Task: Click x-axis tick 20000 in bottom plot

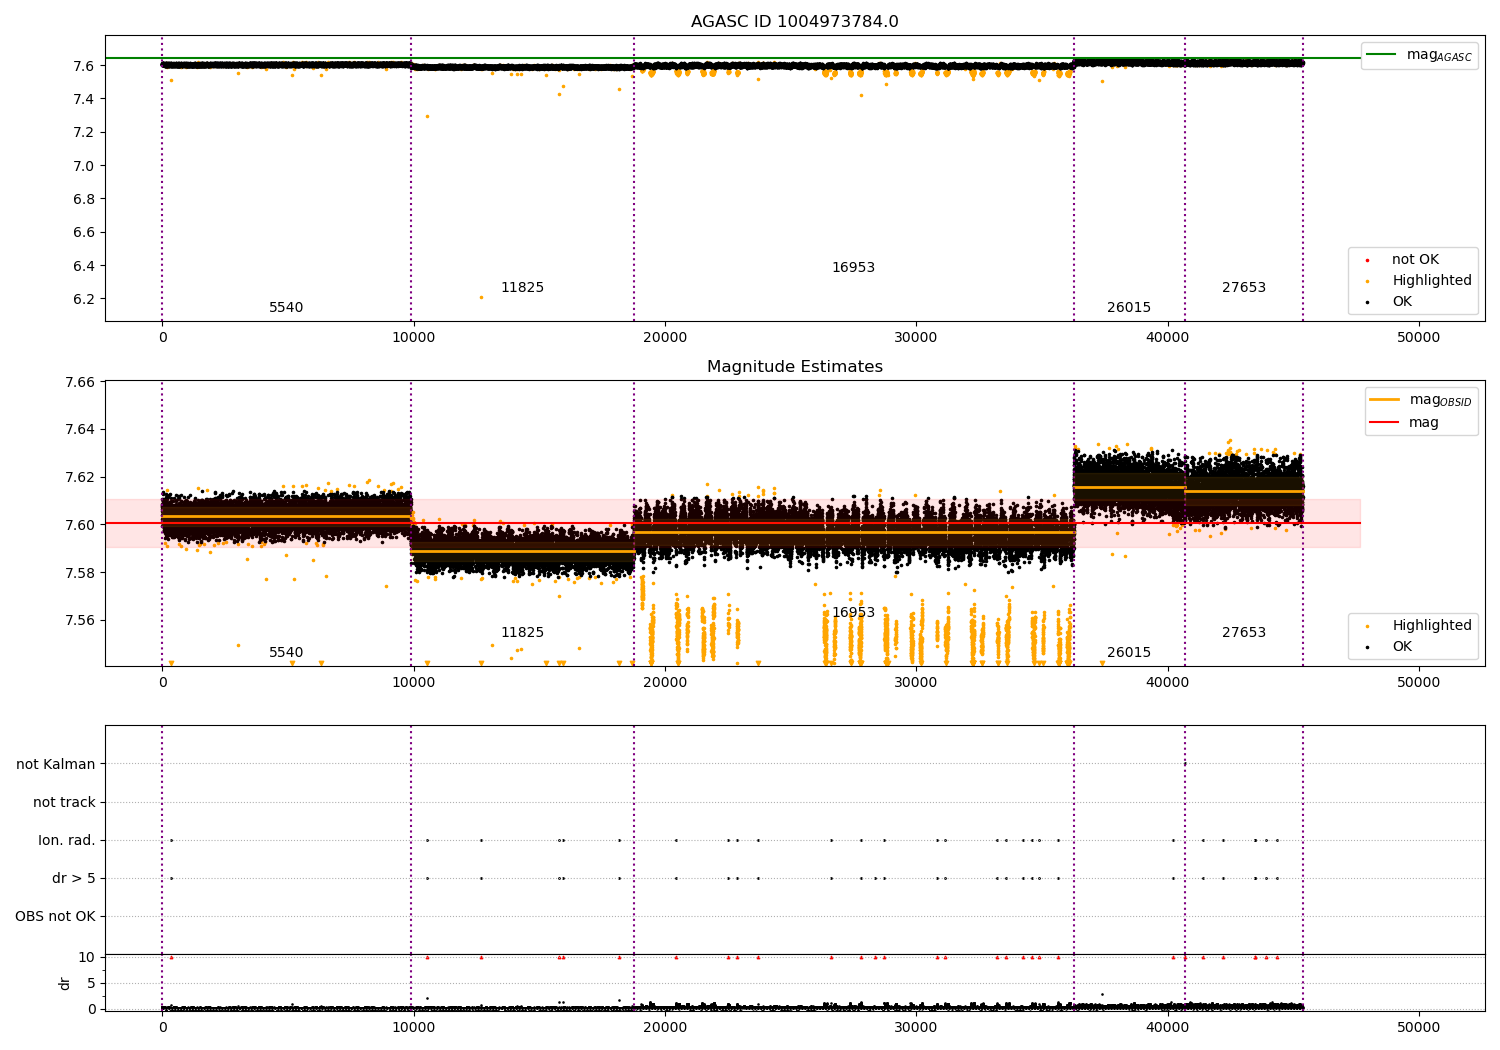Action: [x=665, y=1027]
